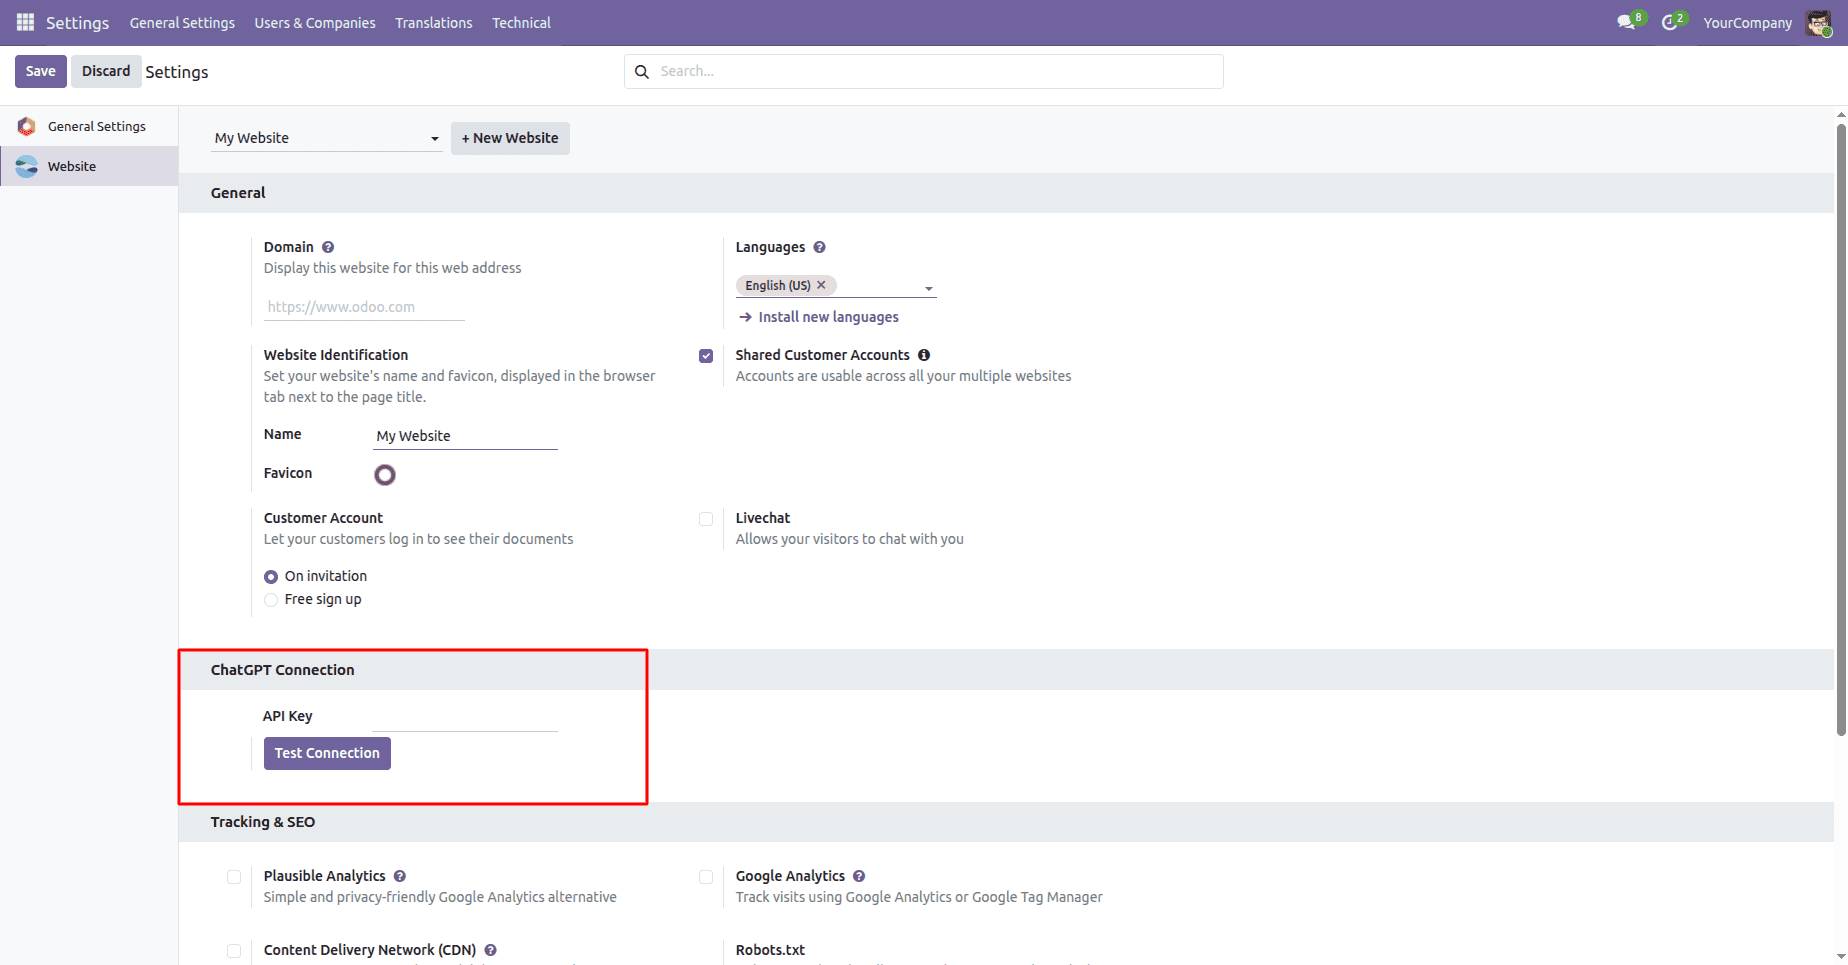The width and height of the screenshot is (1848, 965).
Task: Show help tooltip next to Languages
Action: coord(819,247)
